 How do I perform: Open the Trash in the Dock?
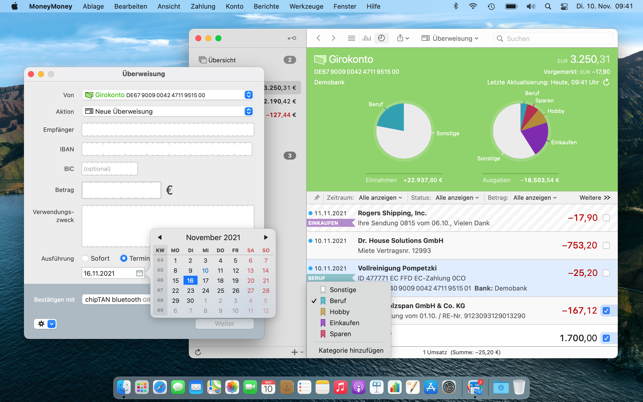tap(519, 387)
